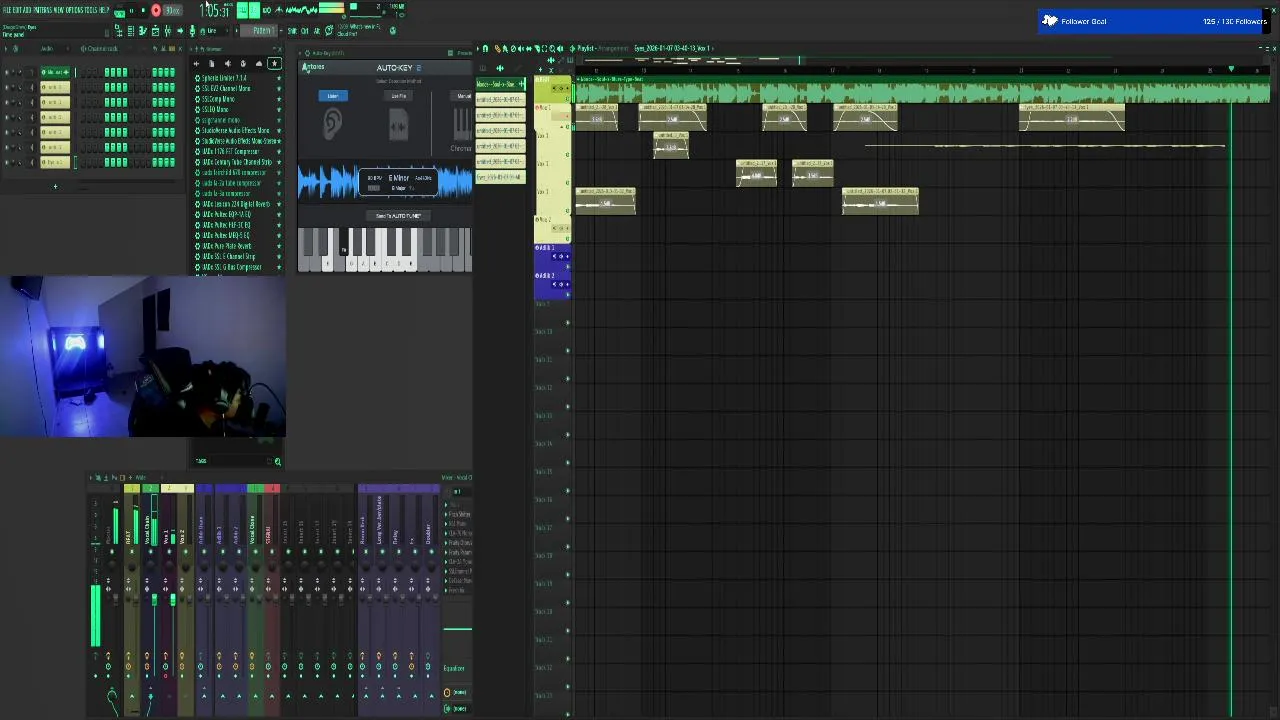Click the Listen button in Auto-Key
This screenshot has height=720, width=1280.
click(x=333, y=96)
